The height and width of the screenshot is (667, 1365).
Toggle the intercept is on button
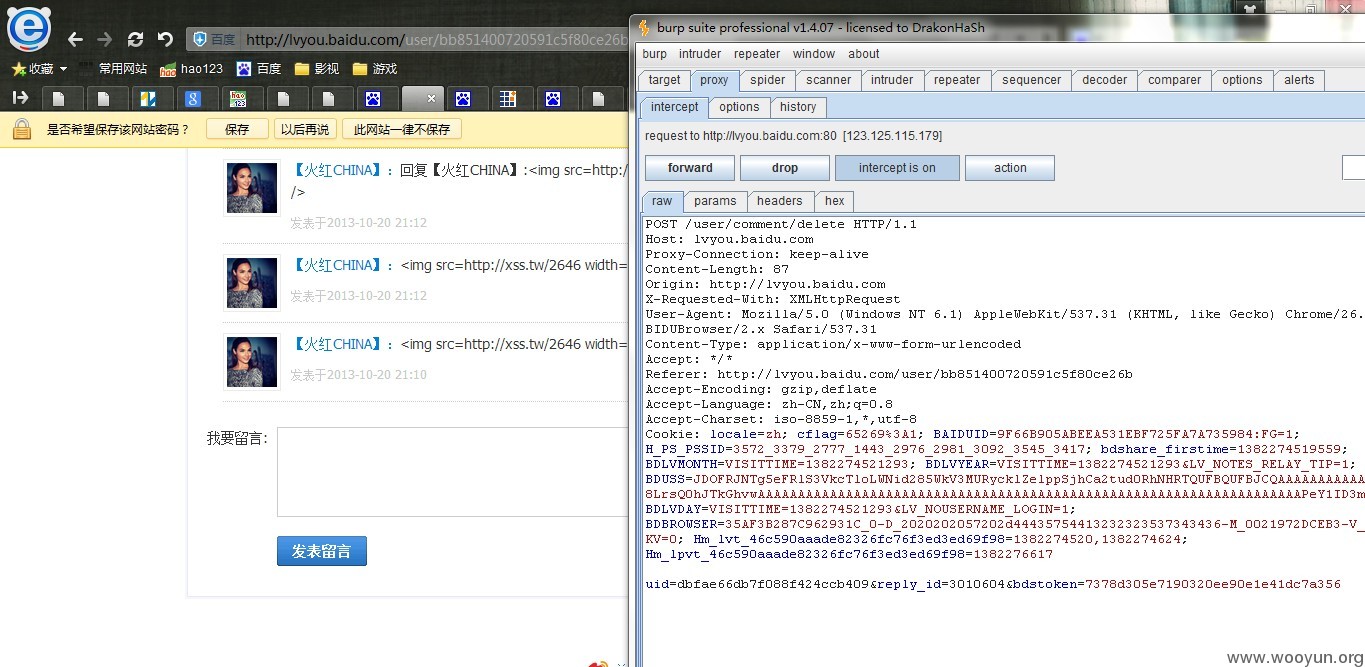pos(897,168)
